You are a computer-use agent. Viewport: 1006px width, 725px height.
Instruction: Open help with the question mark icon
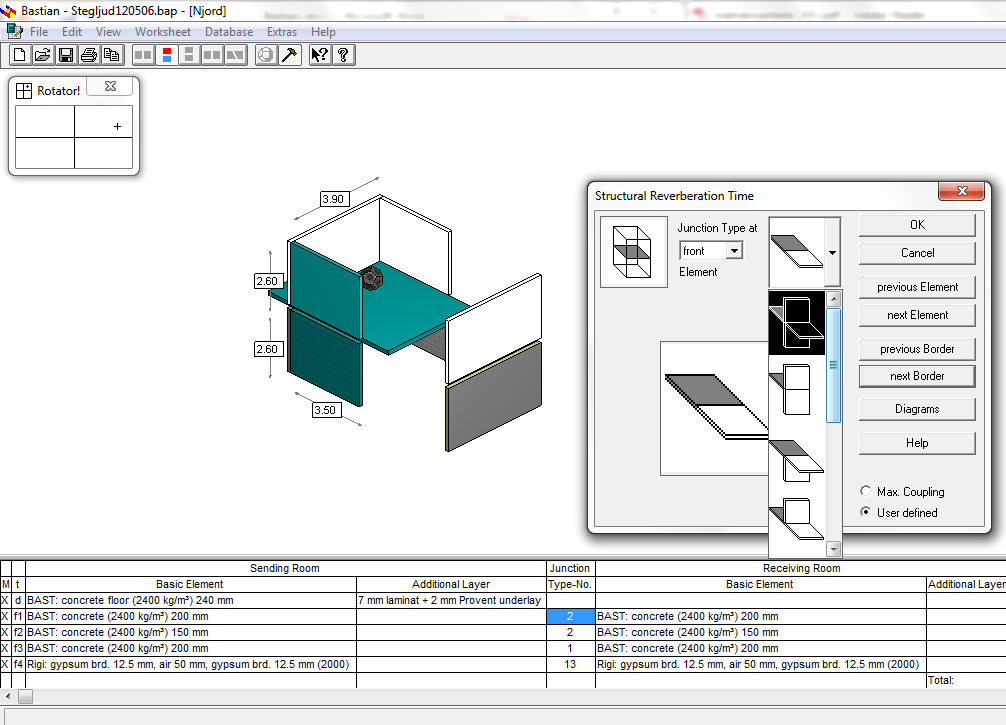tap(343, 55)
